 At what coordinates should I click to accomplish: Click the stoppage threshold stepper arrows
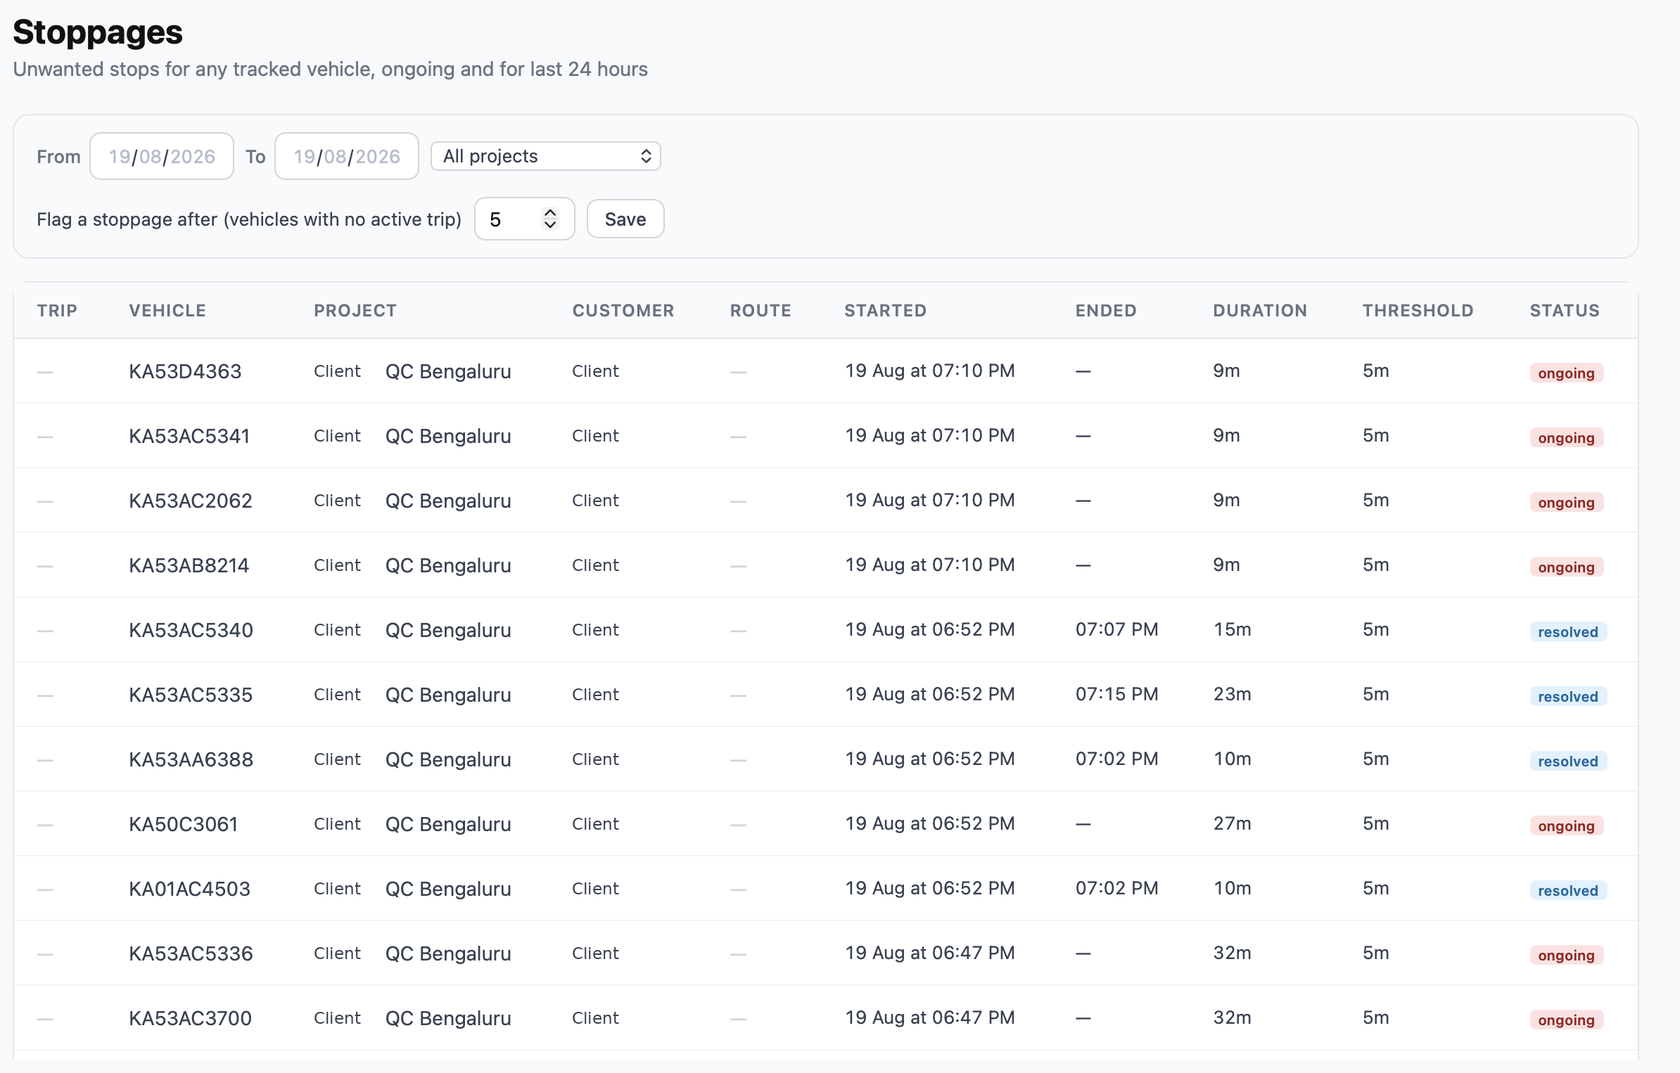click(550, 219)
